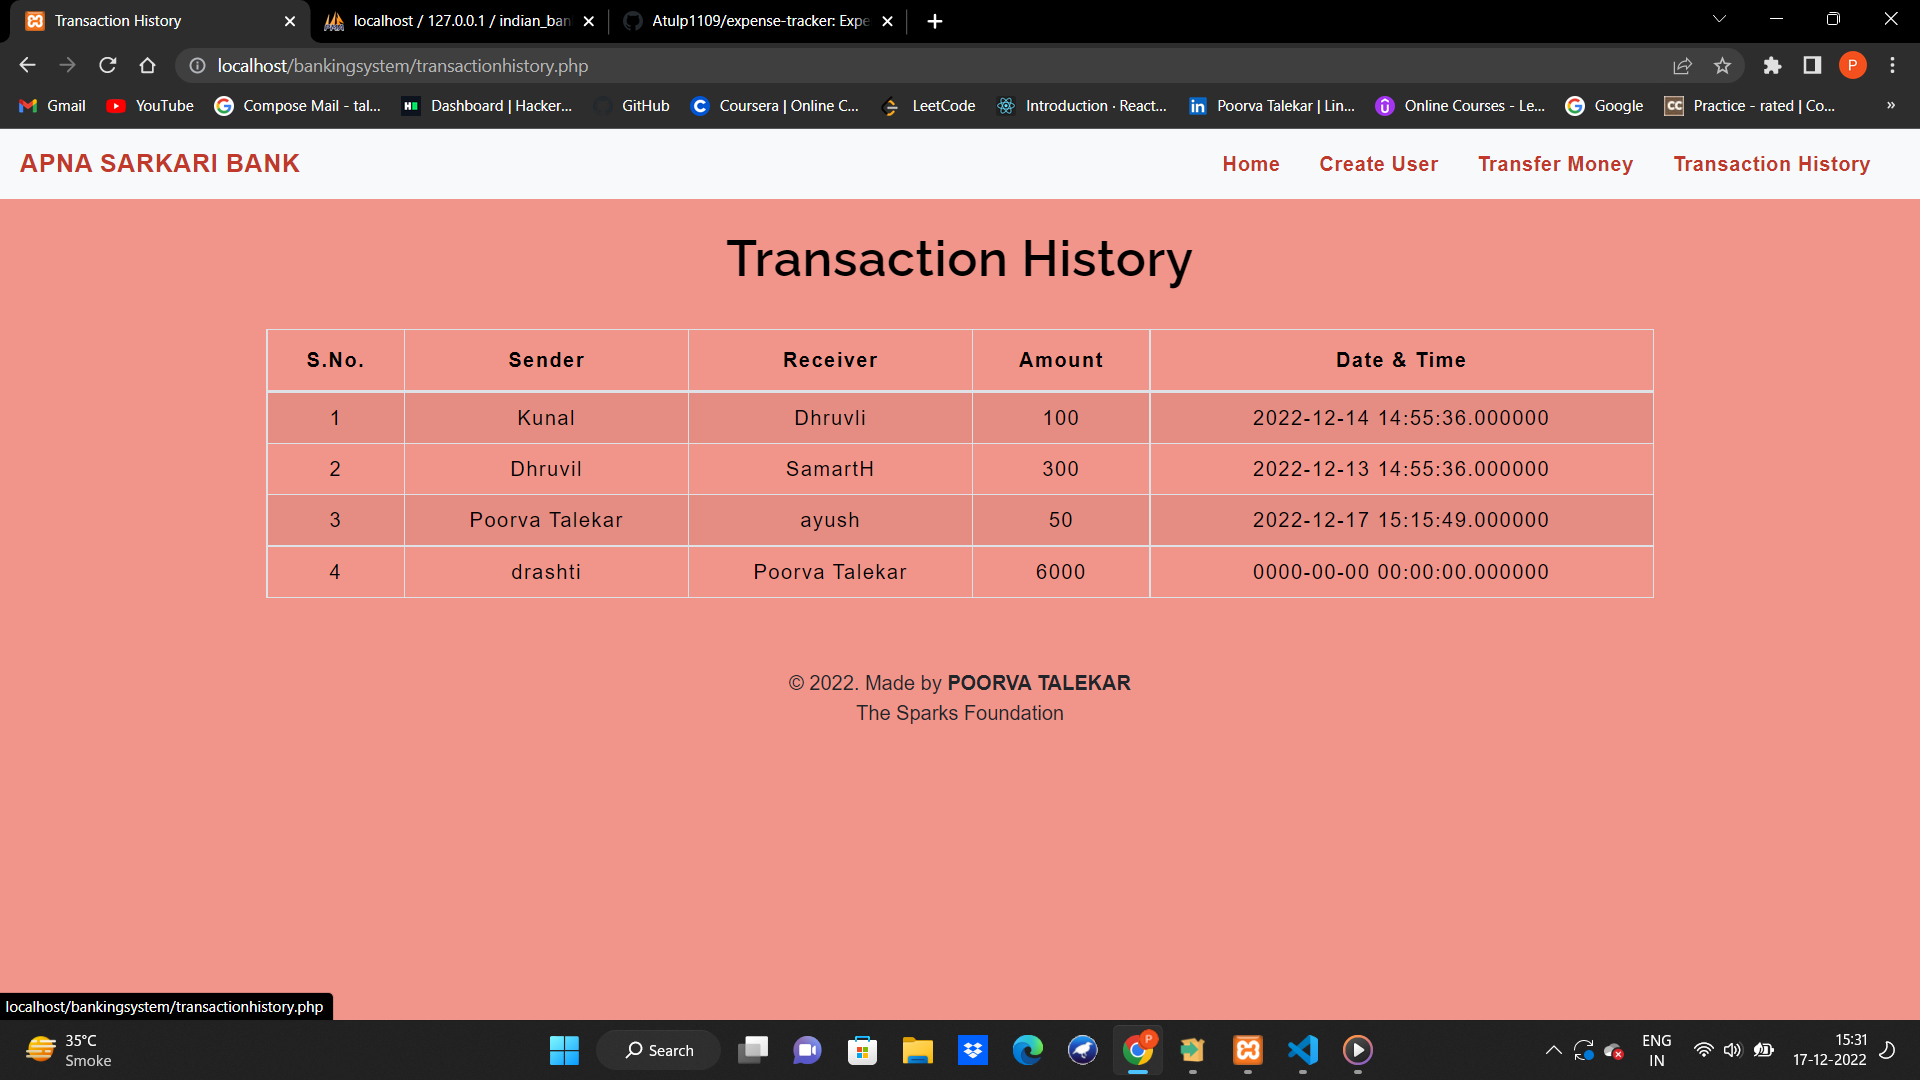This screenshot has width=1920, height=1080.
Task: Select Home in the navigation bar
Action: point(1251,164)
